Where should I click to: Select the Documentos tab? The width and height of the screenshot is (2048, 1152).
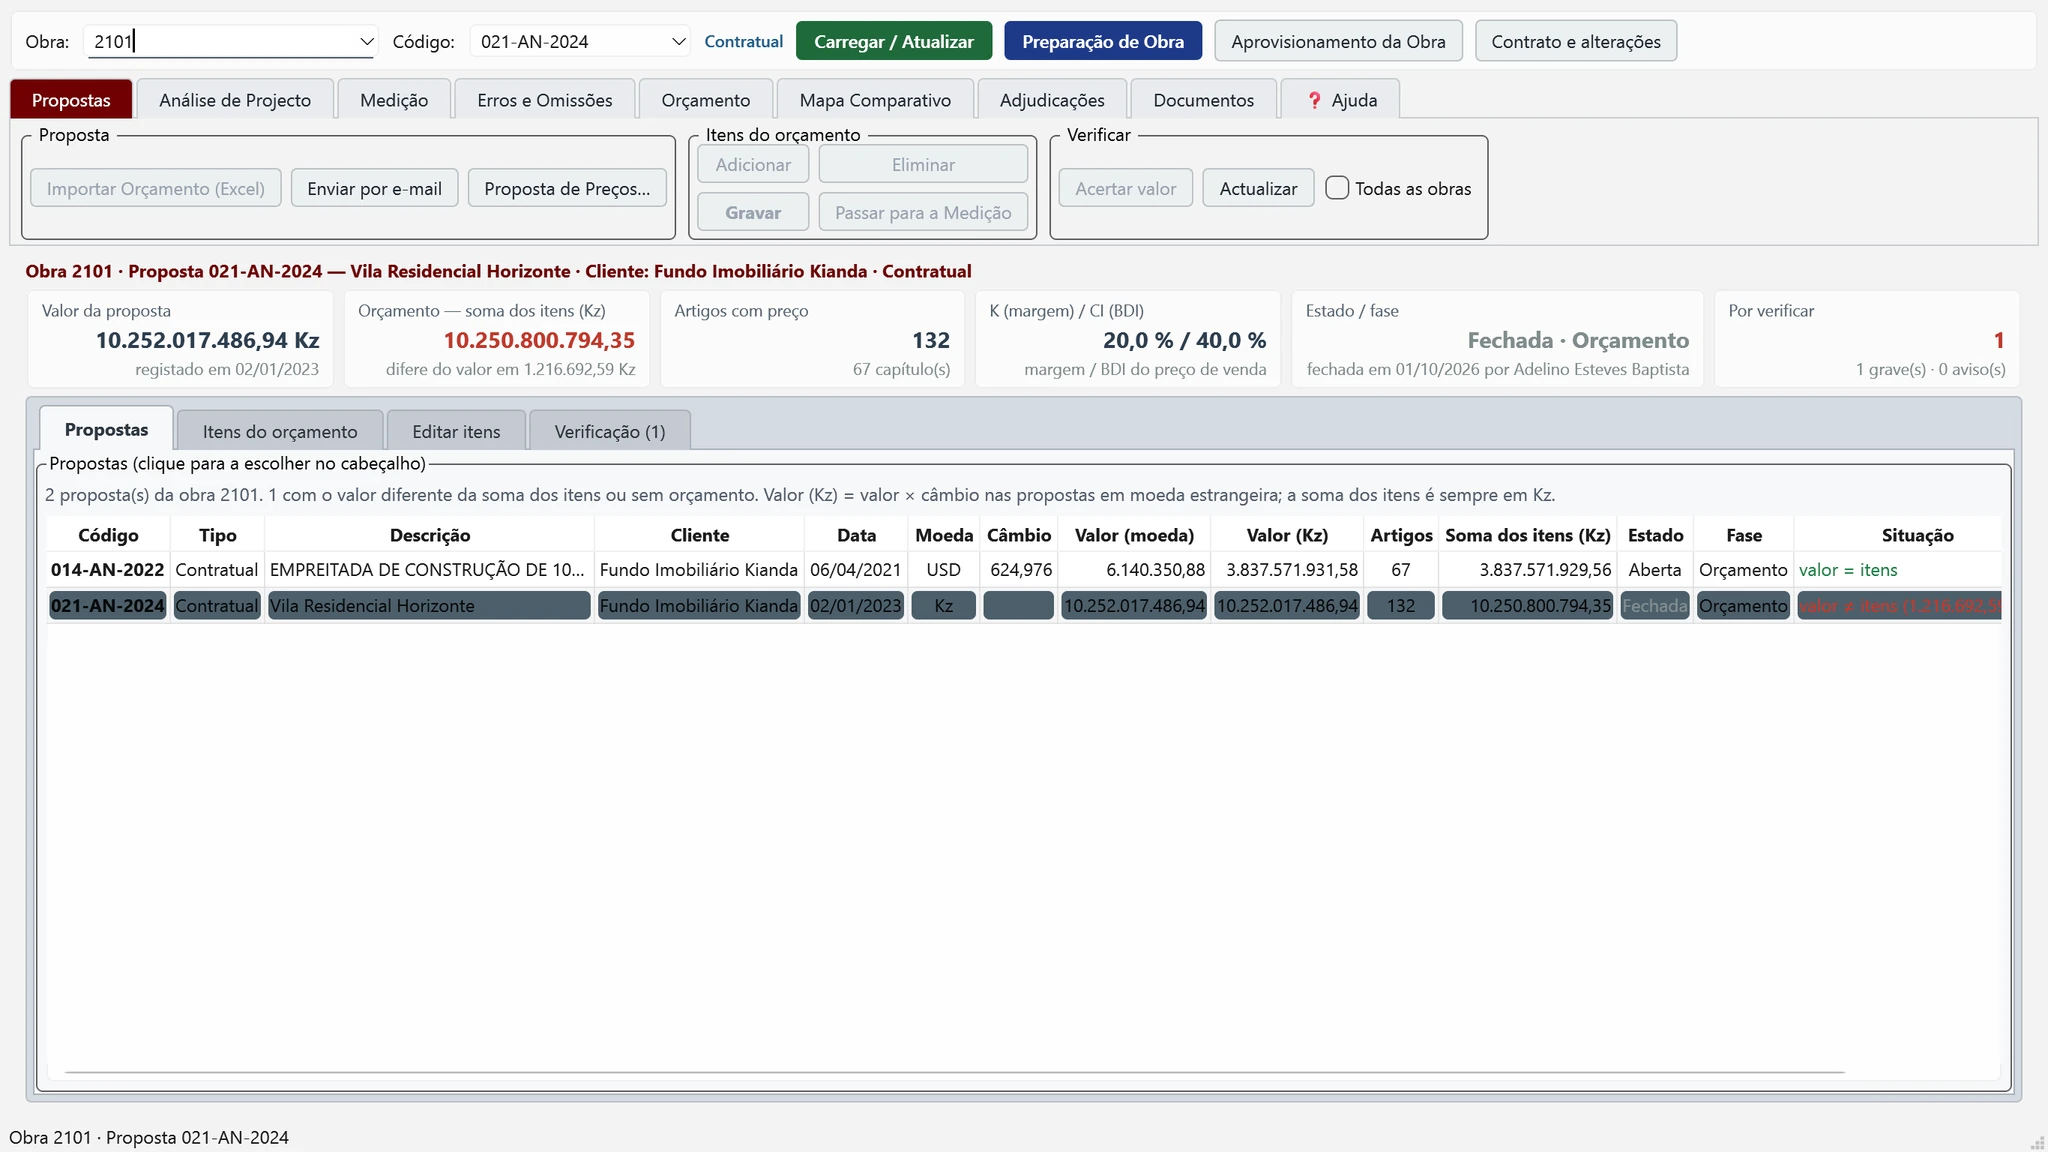tap(1203, 100)
